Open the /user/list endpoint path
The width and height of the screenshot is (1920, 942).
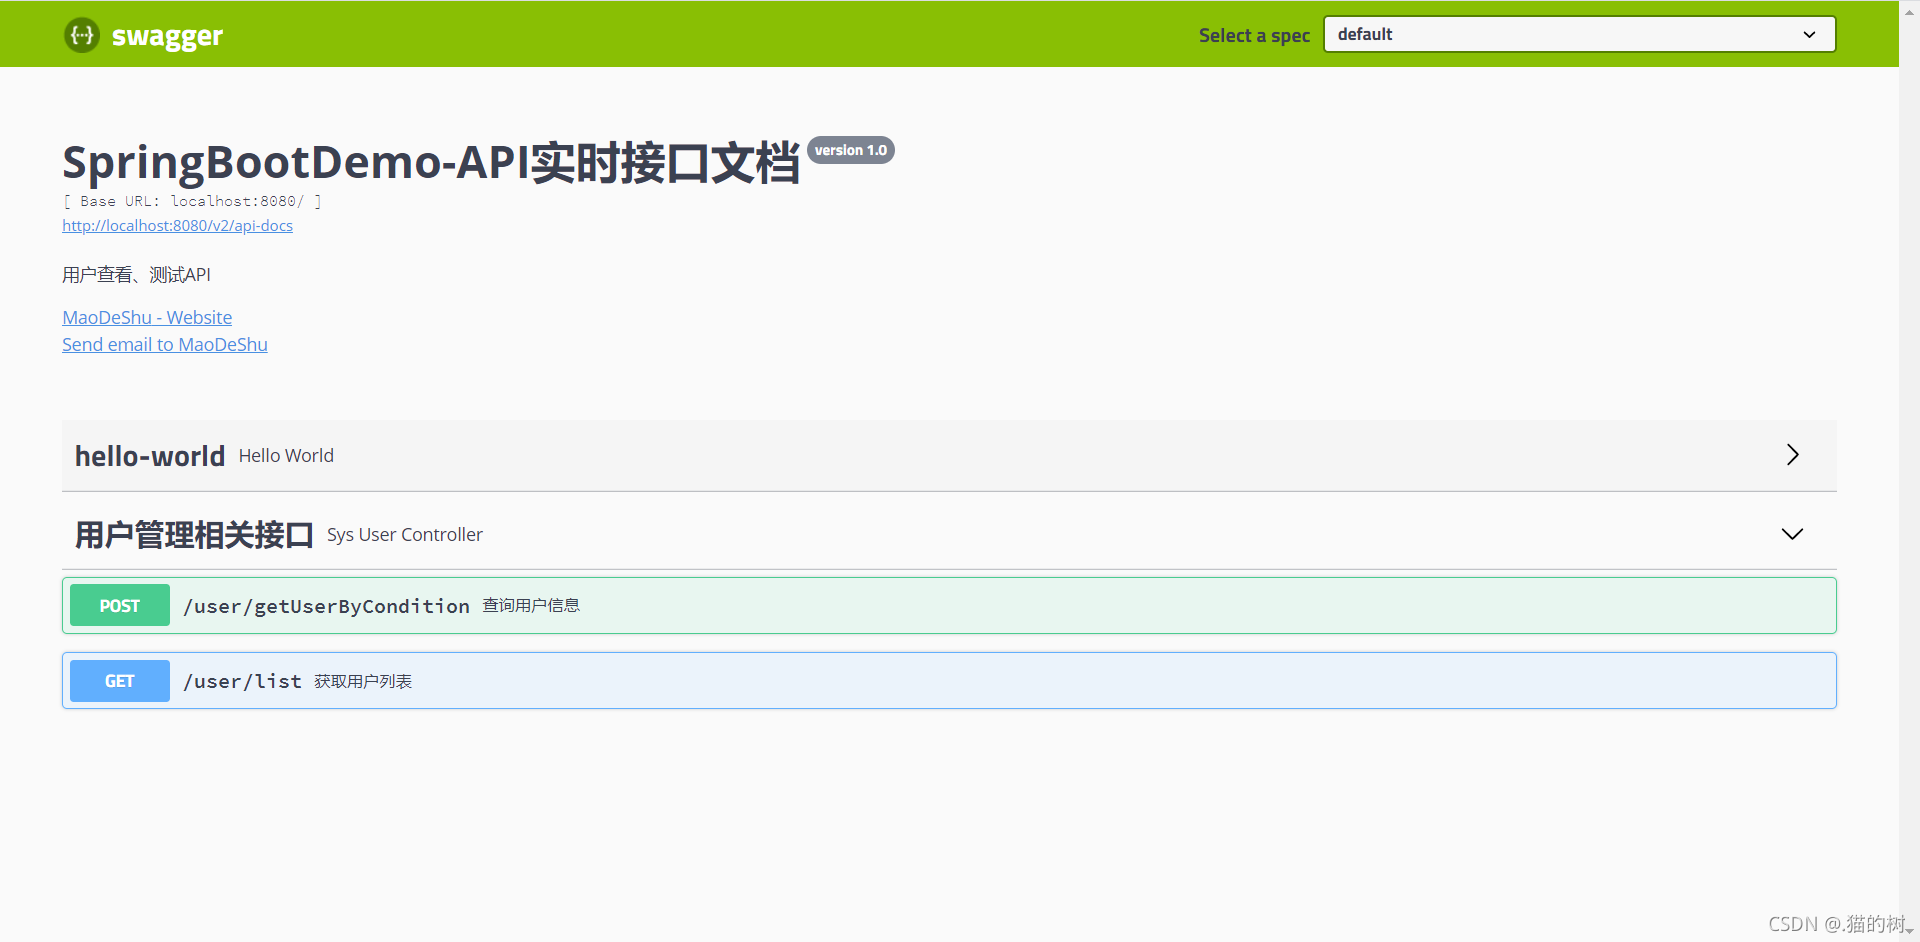(x=242, y=681)
